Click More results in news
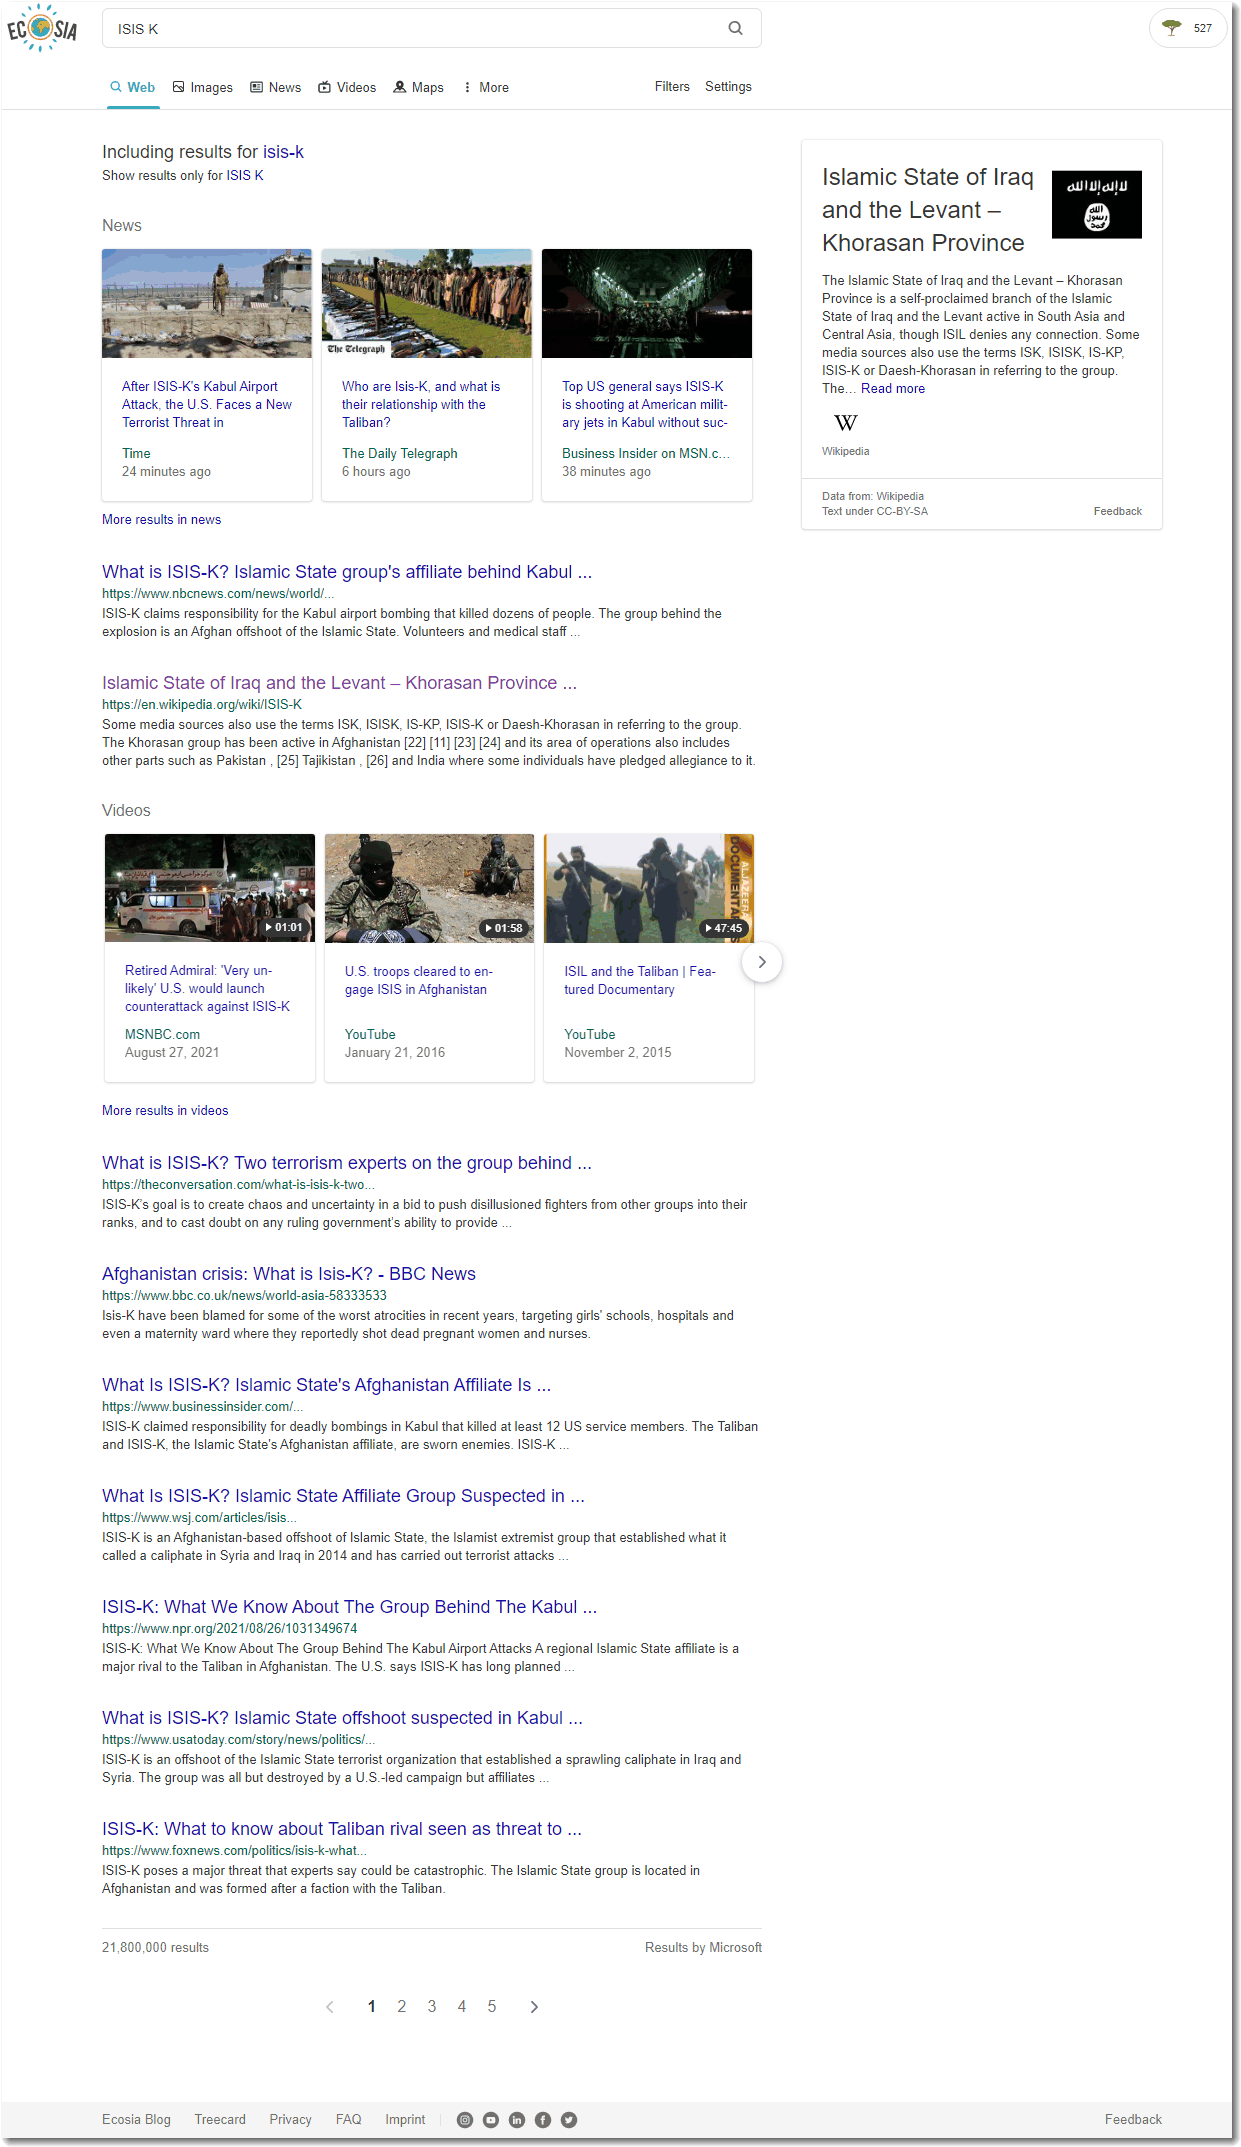Image resolution: width=1241 pixels, height=2147 pixels. (161, 519)
